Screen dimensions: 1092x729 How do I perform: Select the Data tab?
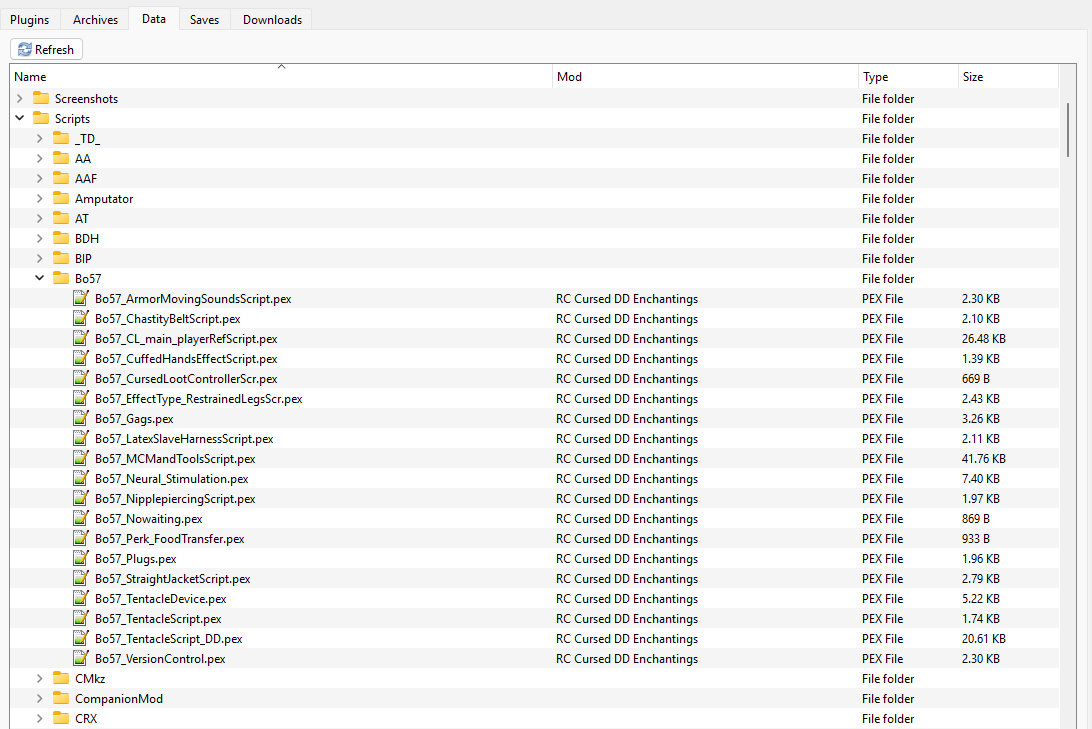(x=154, y=19)
